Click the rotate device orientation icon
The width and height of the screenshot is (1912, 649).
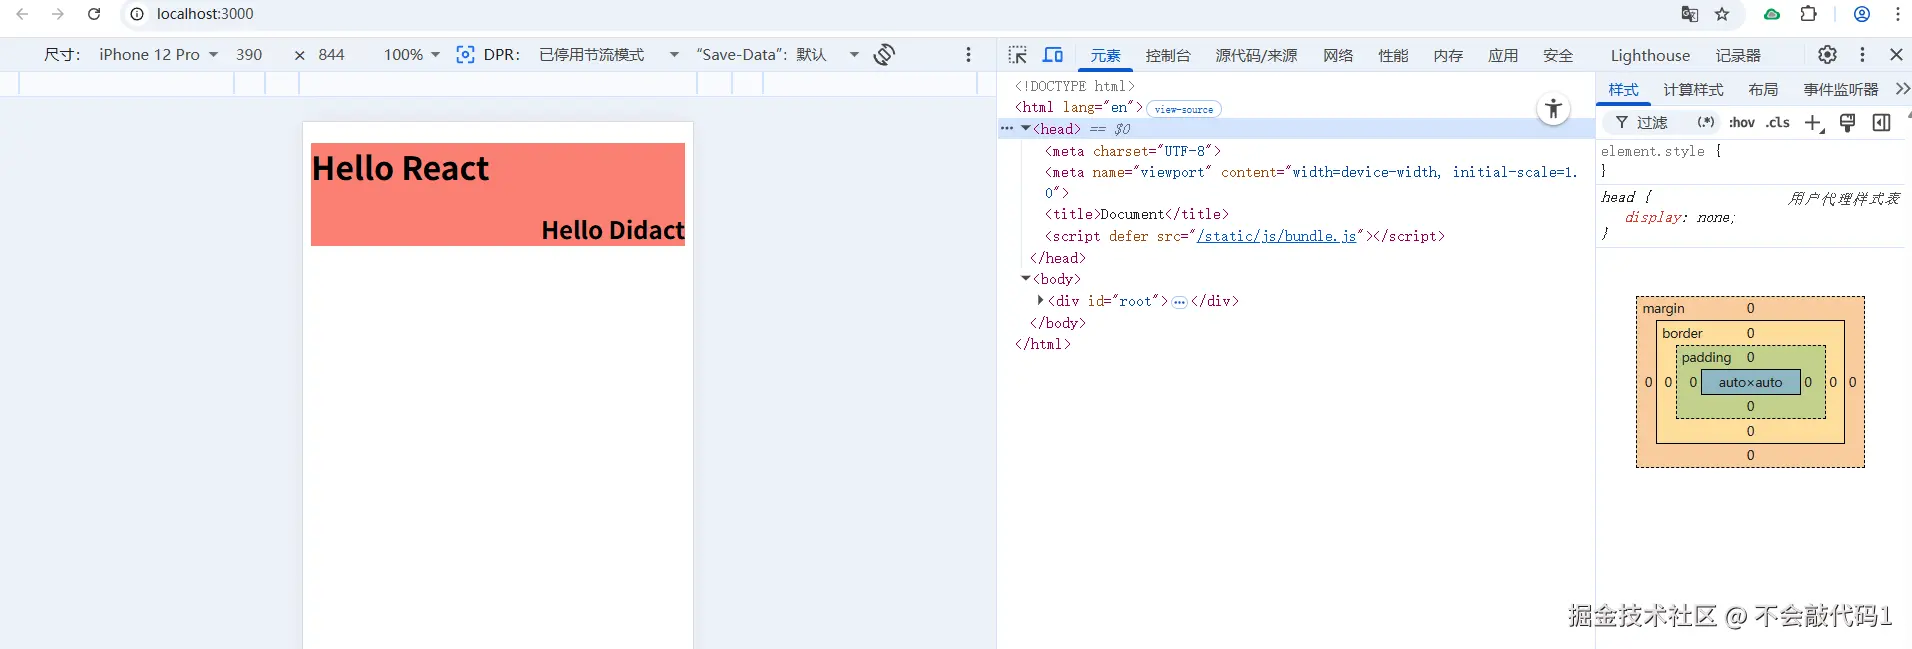click(x=884, y=54)
